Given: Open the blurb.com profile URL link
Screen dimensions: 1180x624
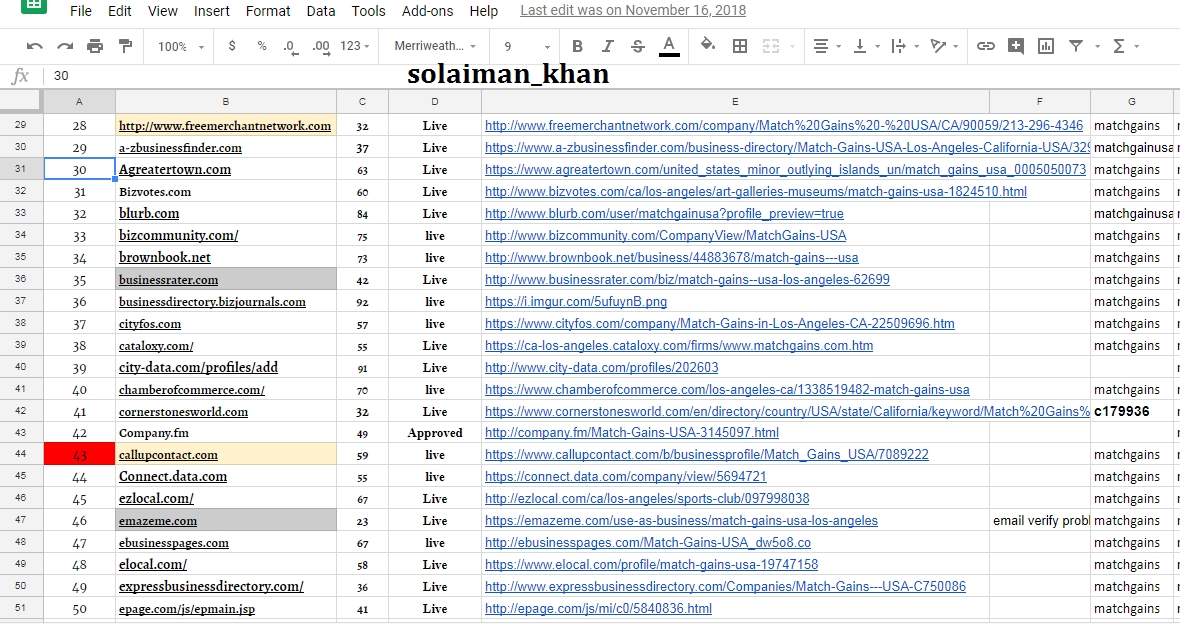Looking at the screenshot, I should coord(664,214).
